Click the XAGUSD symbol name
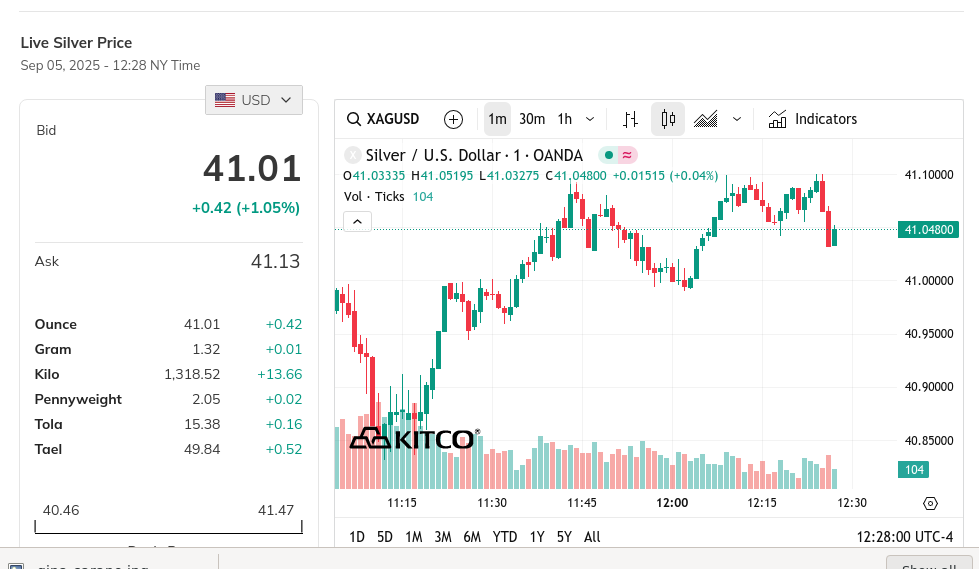 click(x=393, y=119)
